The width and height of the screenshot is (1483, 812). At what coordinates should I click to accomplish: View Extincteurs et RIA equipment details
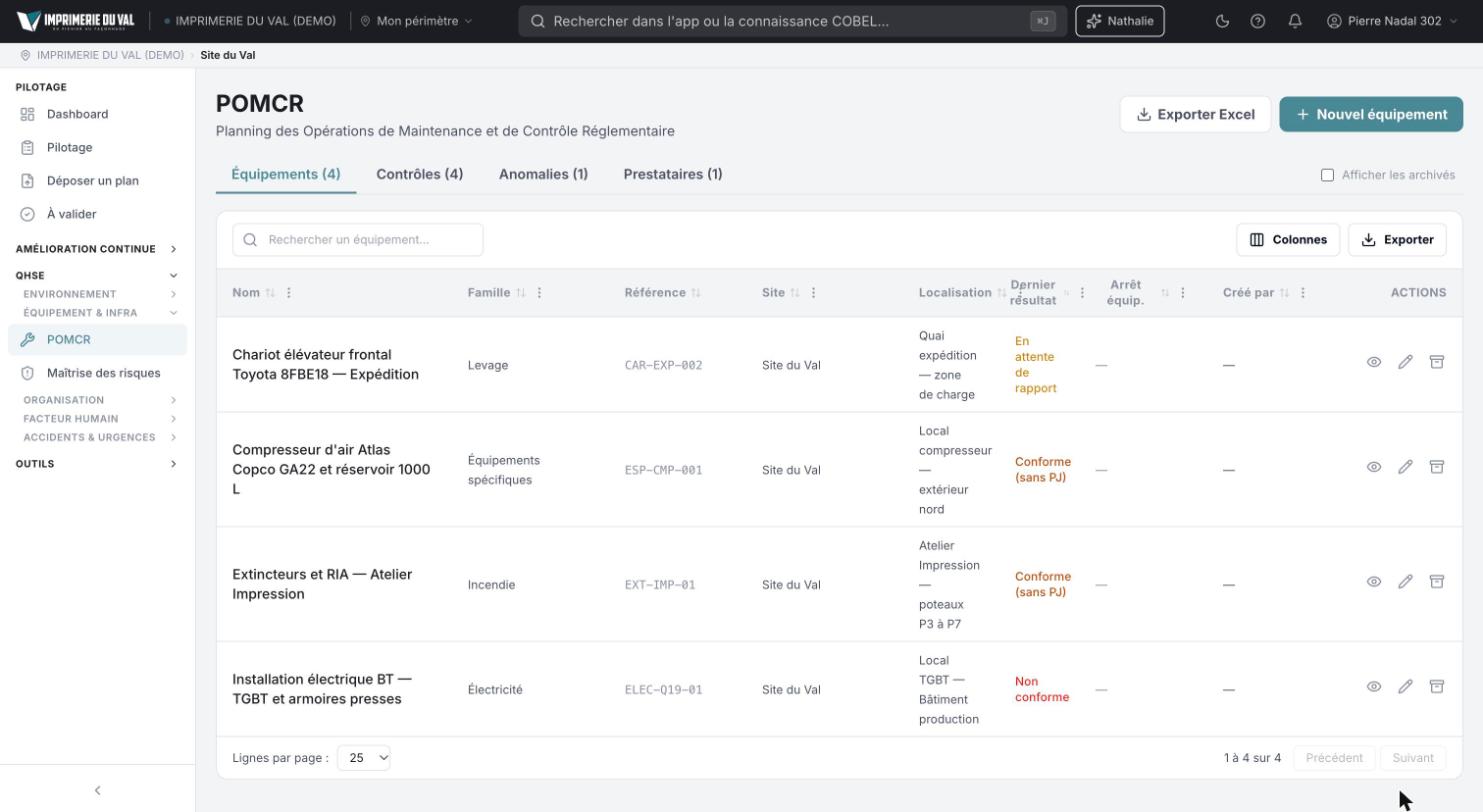[x=1374, y=582]
